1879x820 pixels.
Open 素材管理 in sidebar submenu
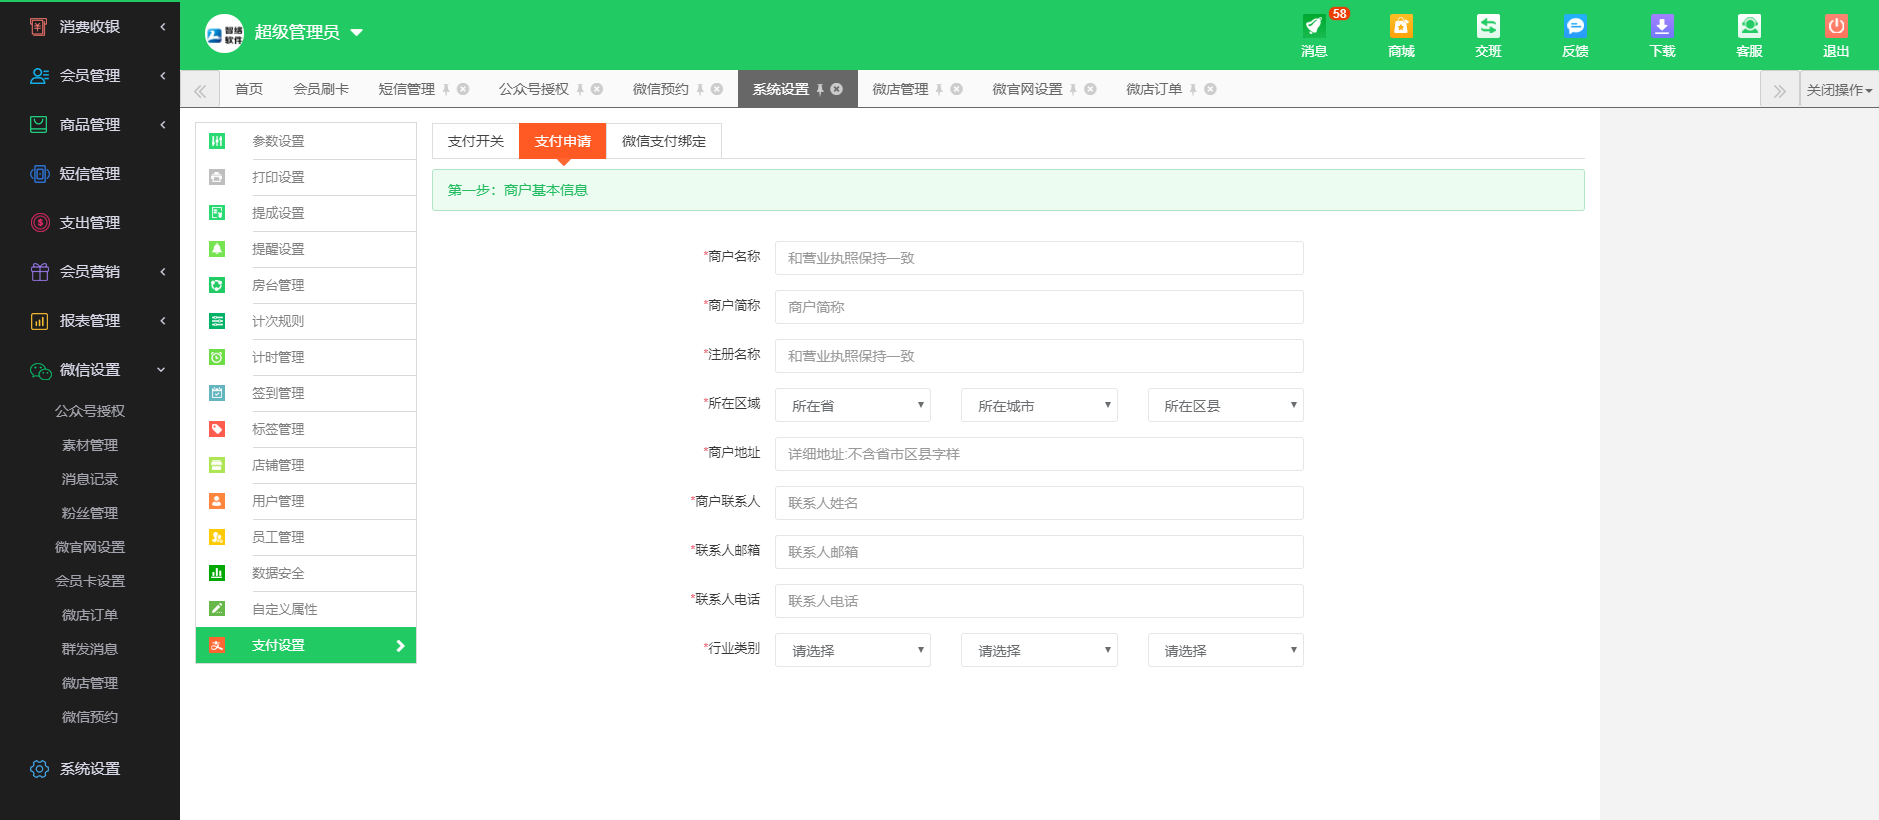point(90,445)
